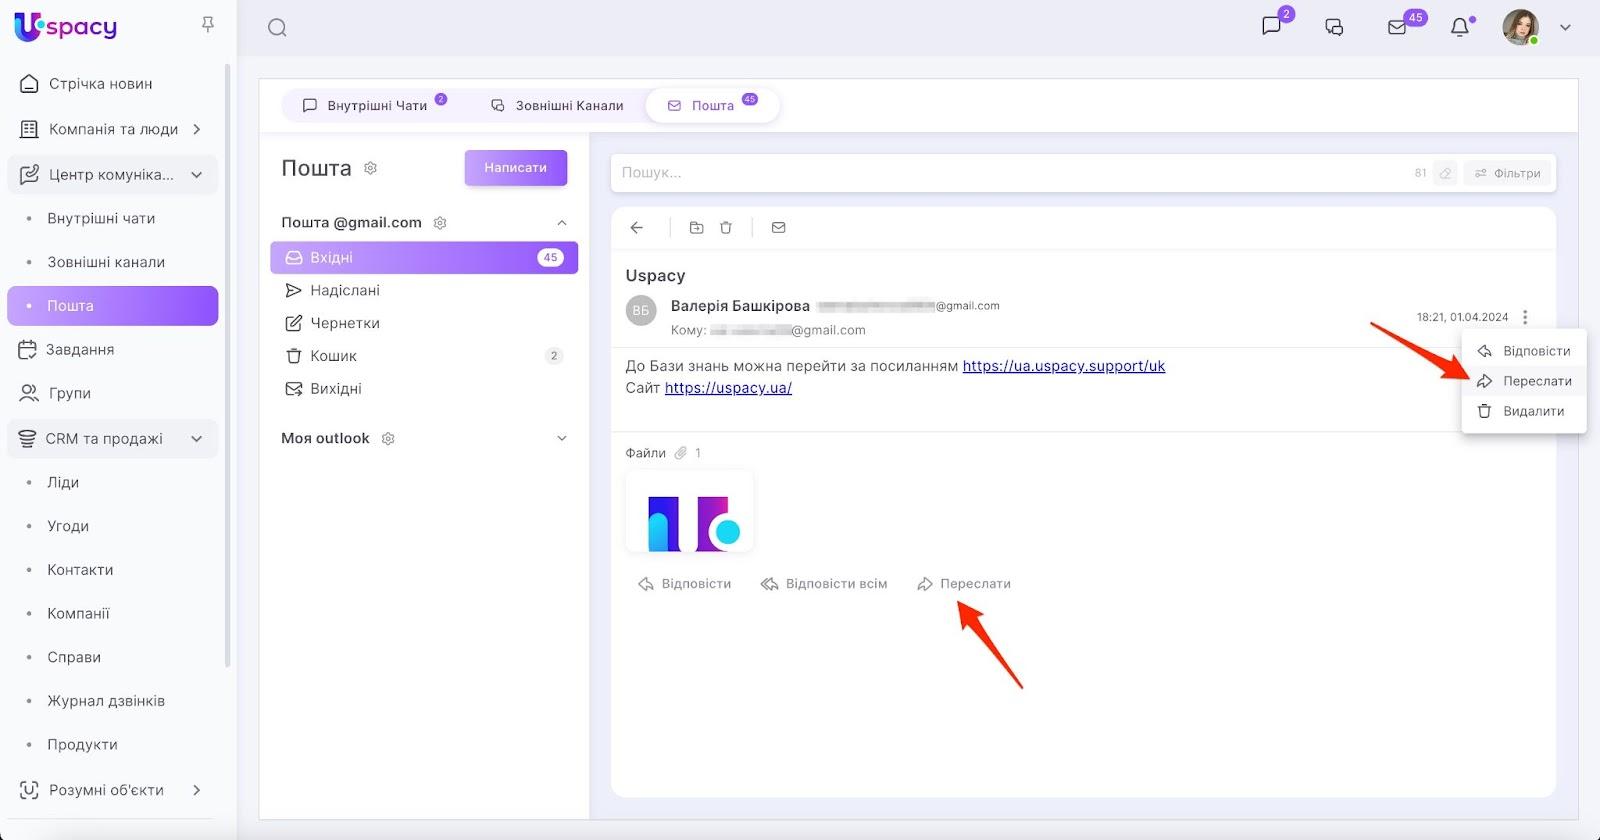Click Відповісти всім button
The height and width of the screenshot is (840, 1600).
[824, 584]
